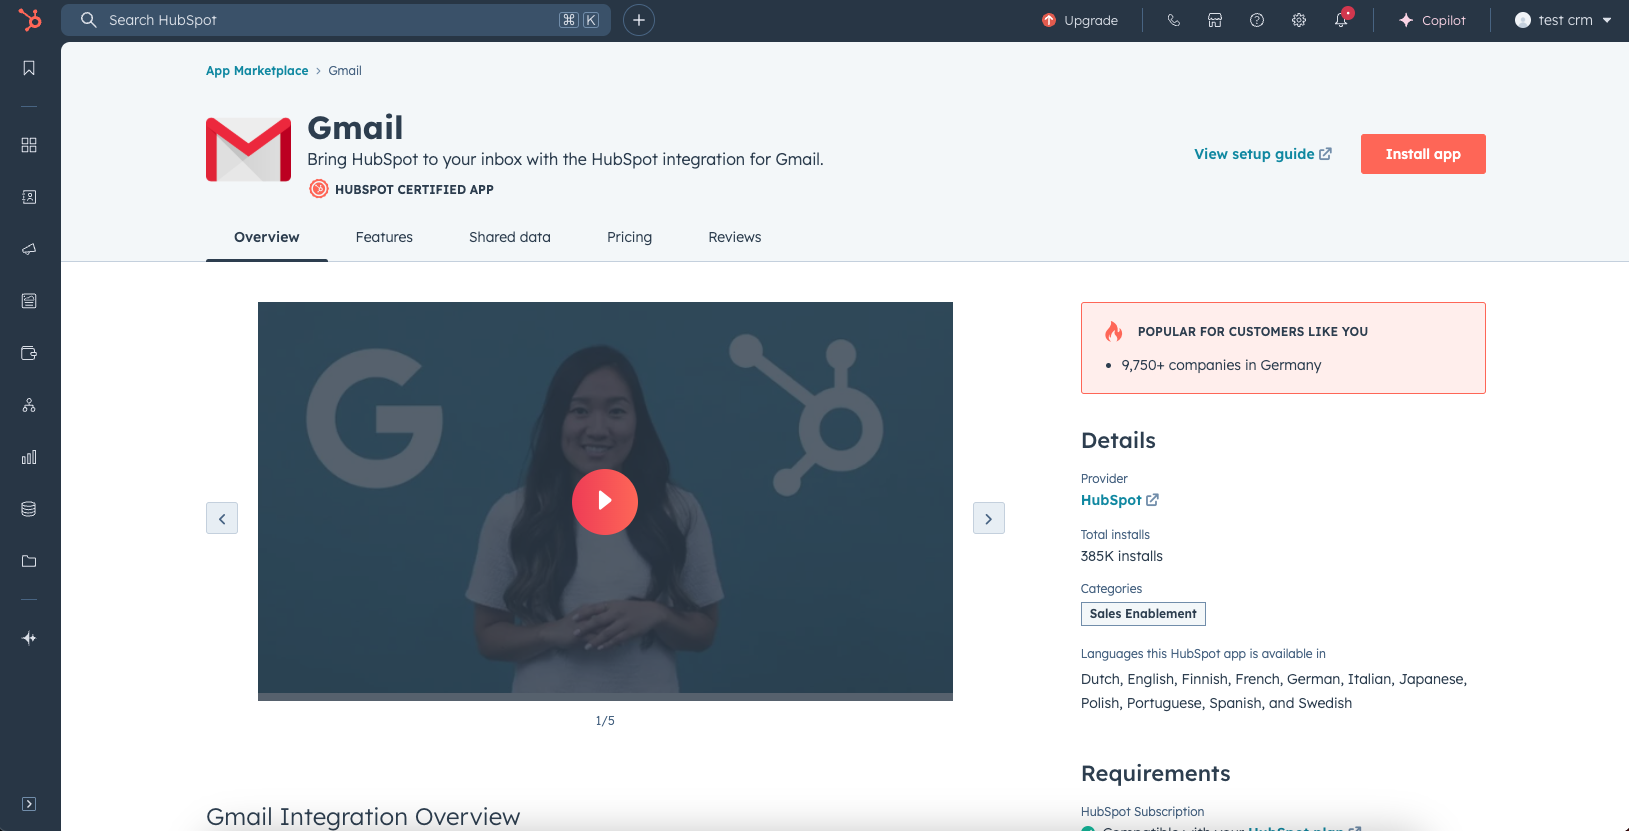Go back to App Marketplace breadcrumb
The width and height of the screenshot is (1629, 831).
pos(257,71)
